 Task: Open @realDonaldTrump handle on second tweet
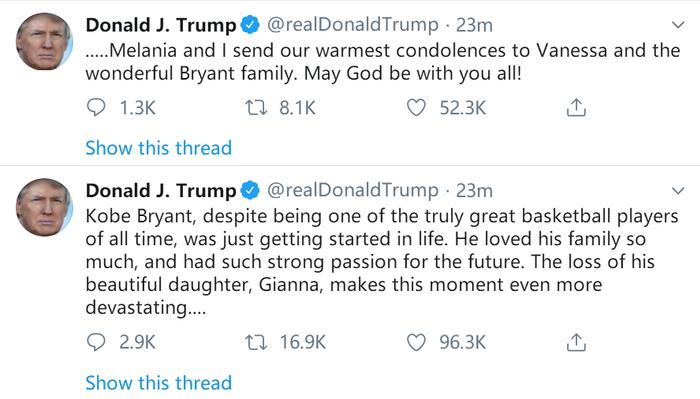click(x=353, y=191)
